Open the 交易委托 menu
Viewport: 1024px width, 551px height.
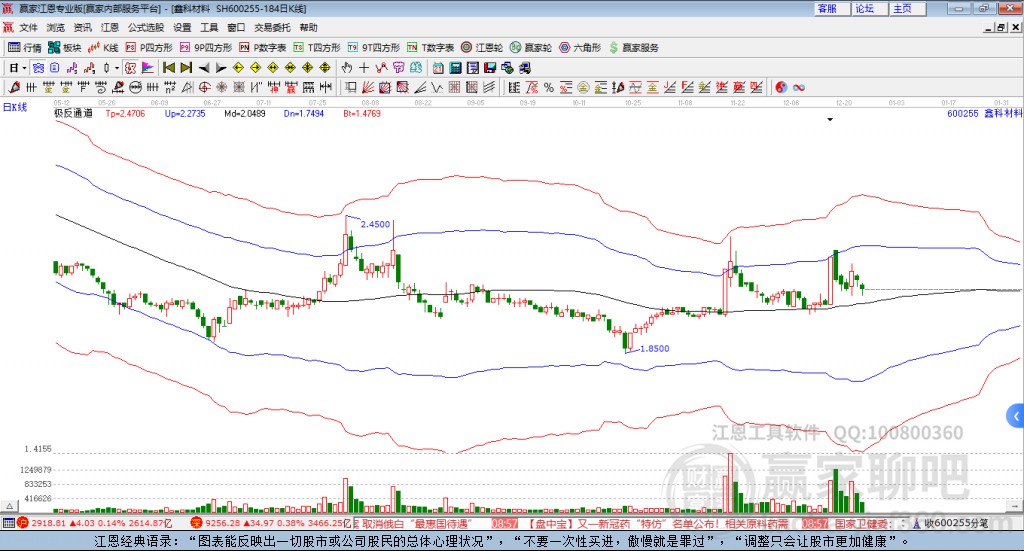pyautogui.click(x=272, y=27)
